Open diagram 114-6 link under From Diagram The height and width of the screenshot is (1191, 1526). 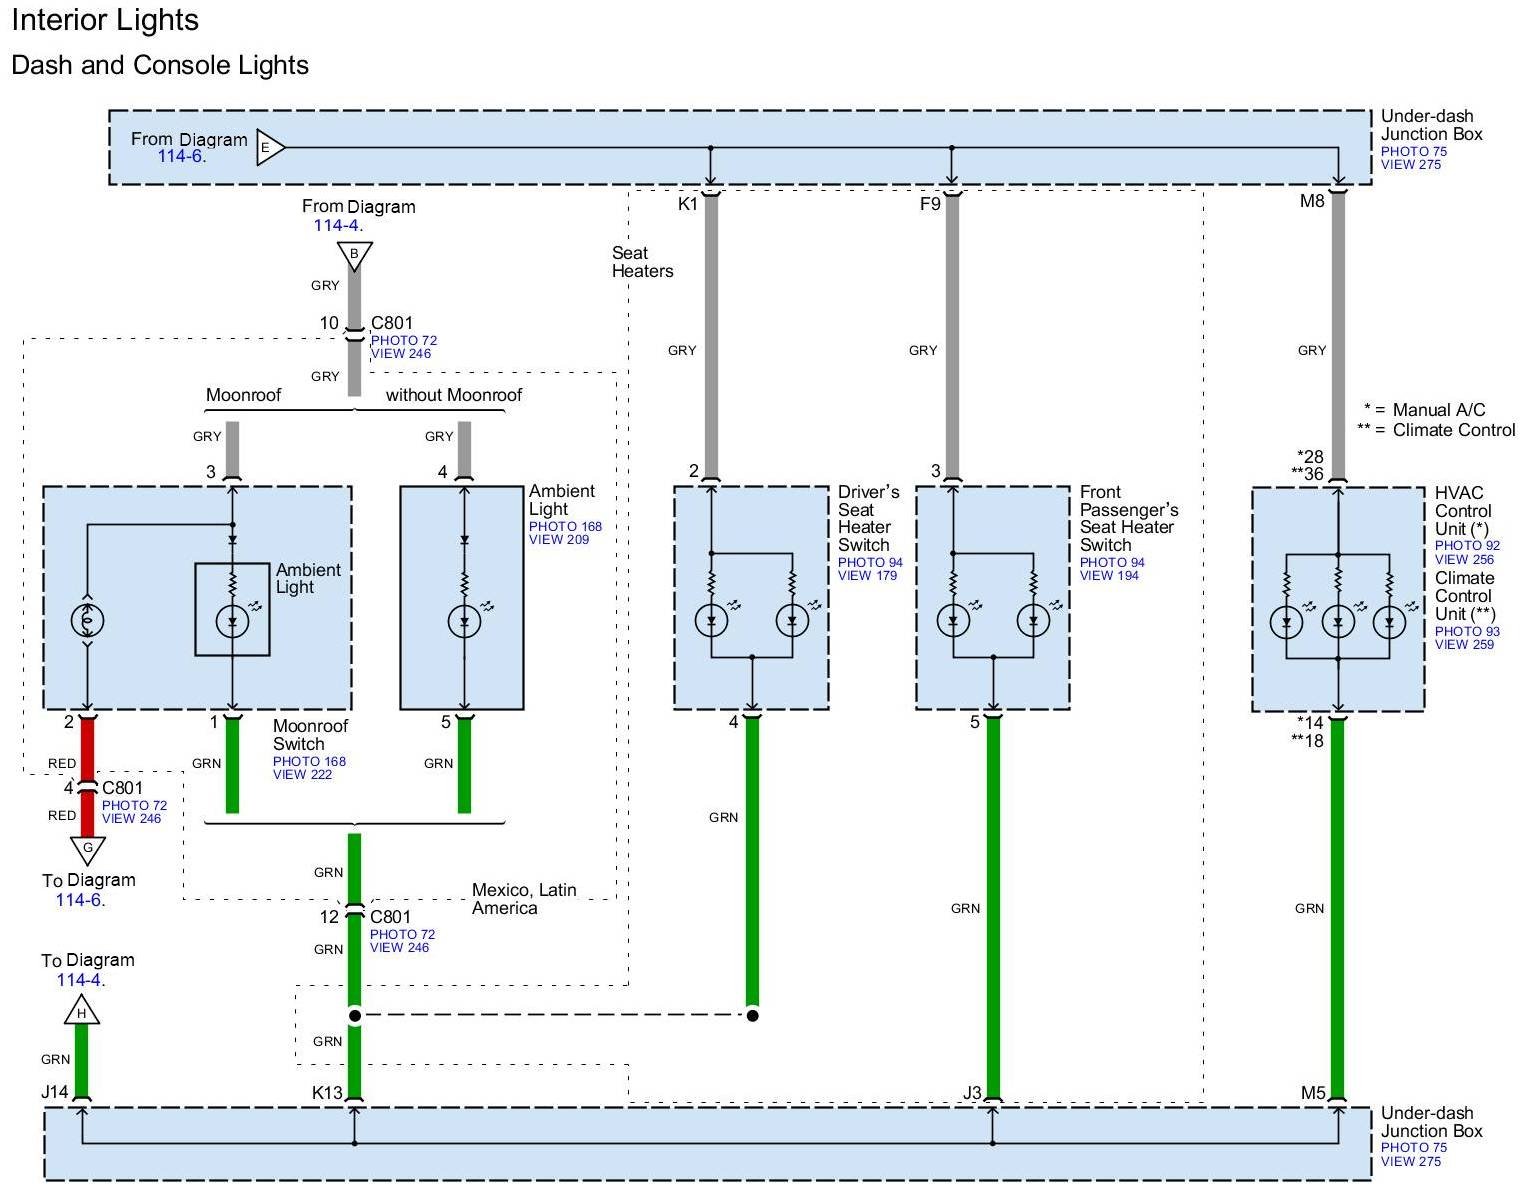coord(182,156)
